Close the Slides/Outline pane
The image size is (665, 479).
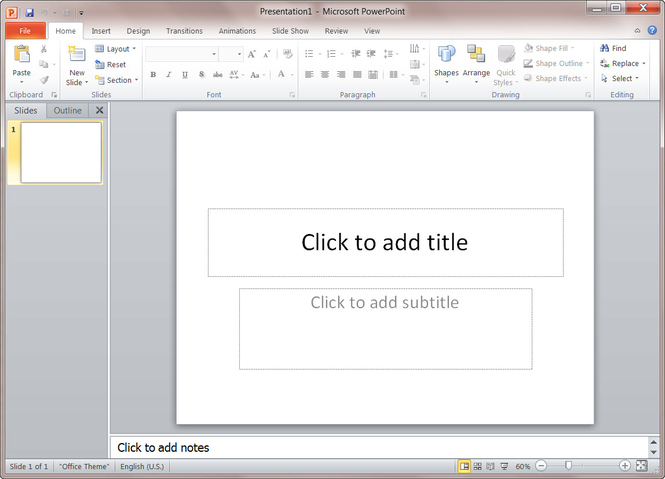[x=99, y=110]
